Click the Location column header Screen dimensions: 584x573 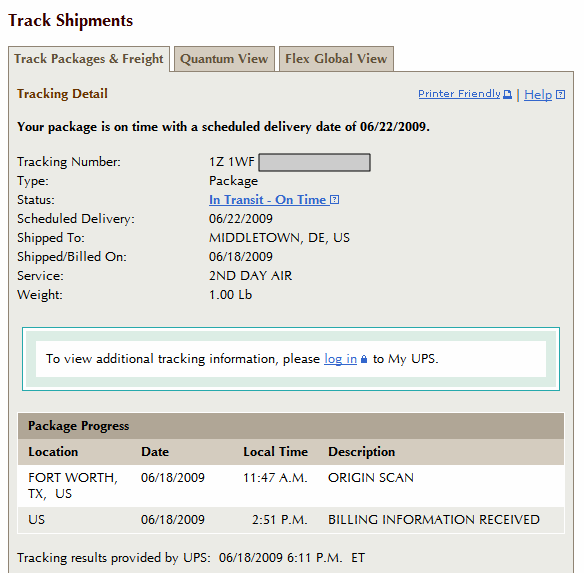coord(53,452)
